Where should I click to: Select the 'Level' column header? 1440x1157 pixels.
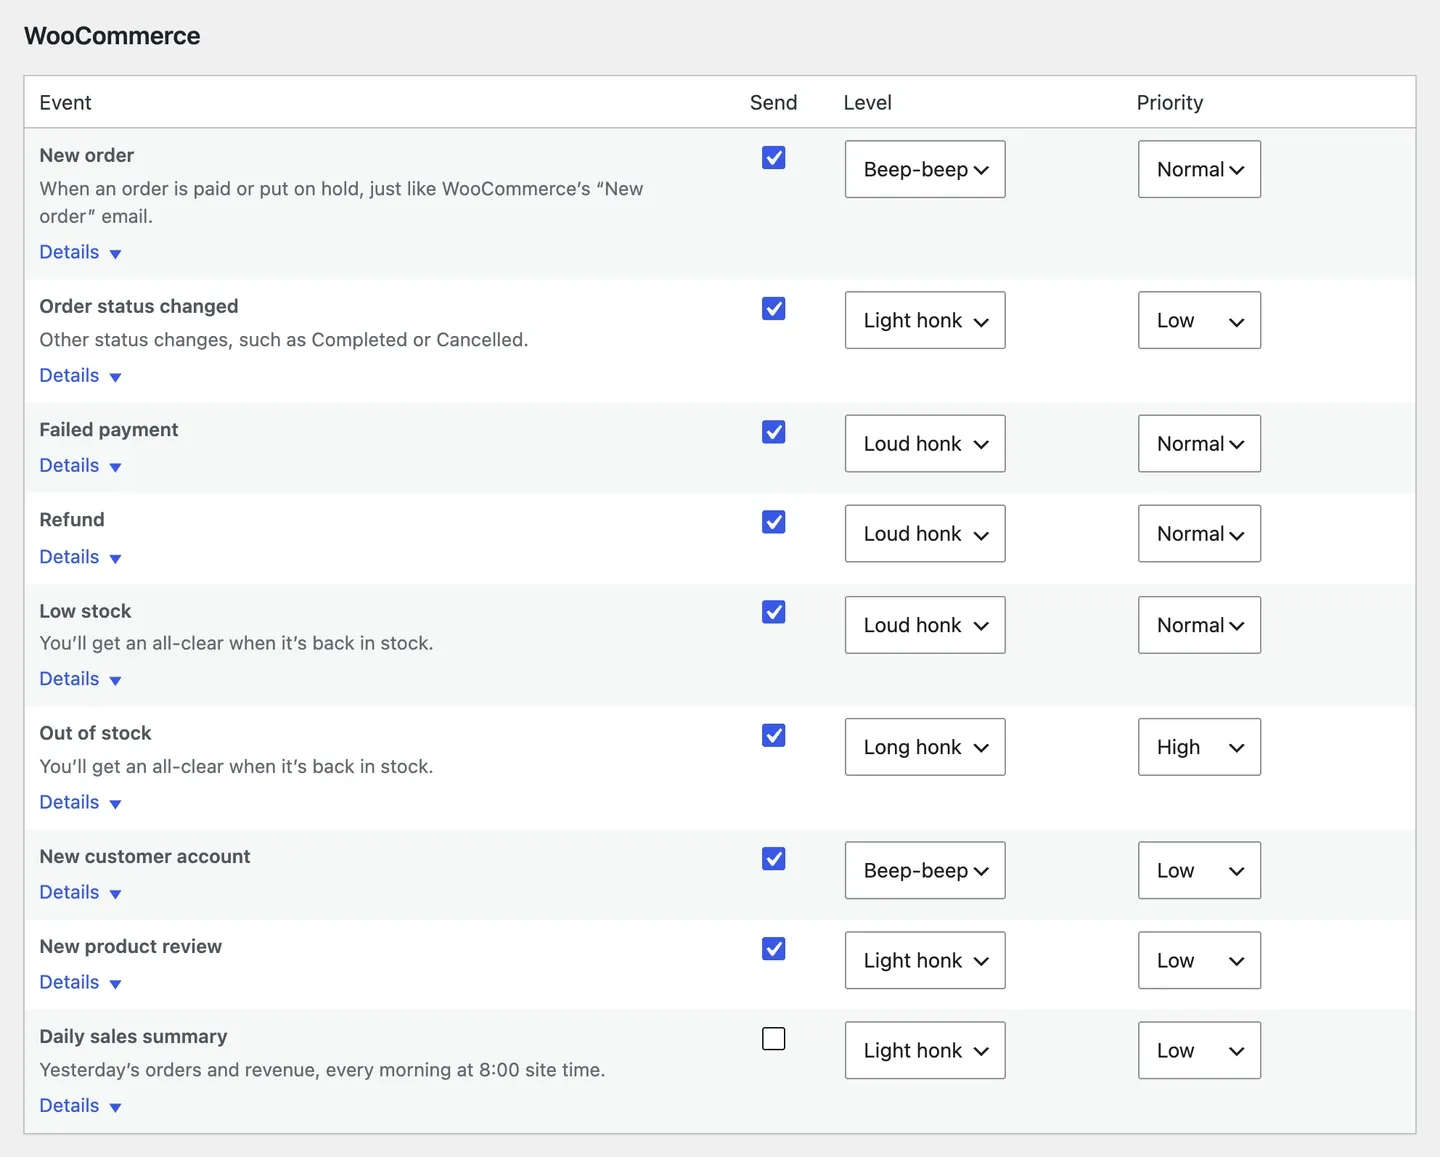tap(867, 103)
